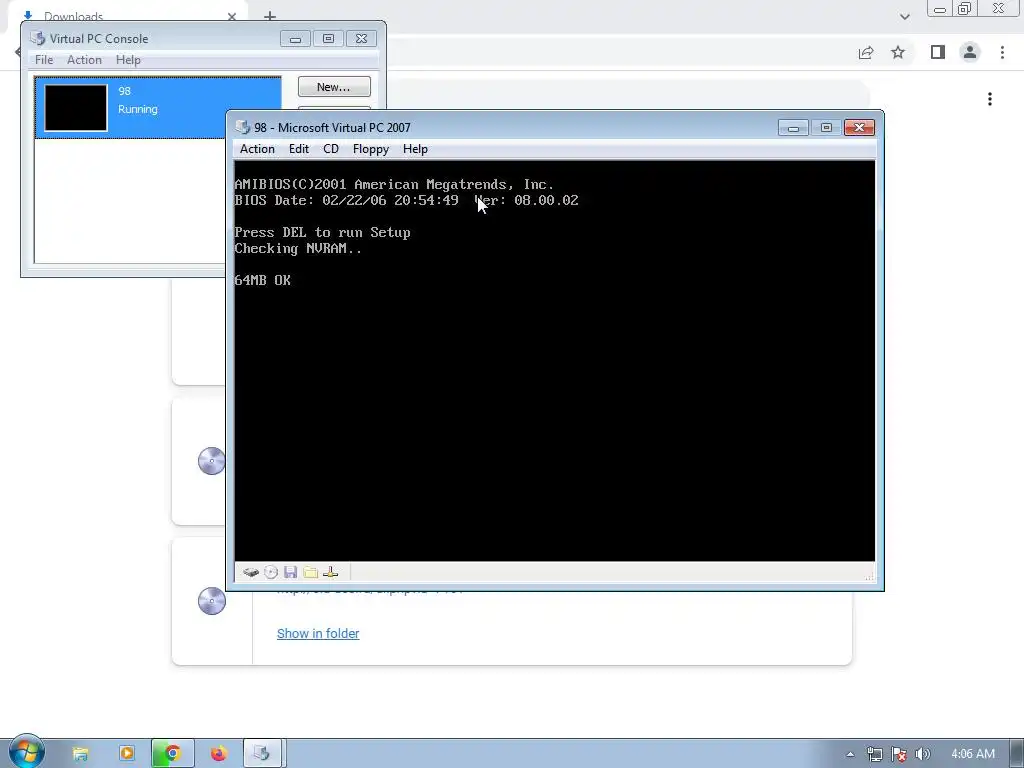Click the 4:06 AM taskbar clock
Viewport: 1024px width, 768px height.
click(973, 754)
